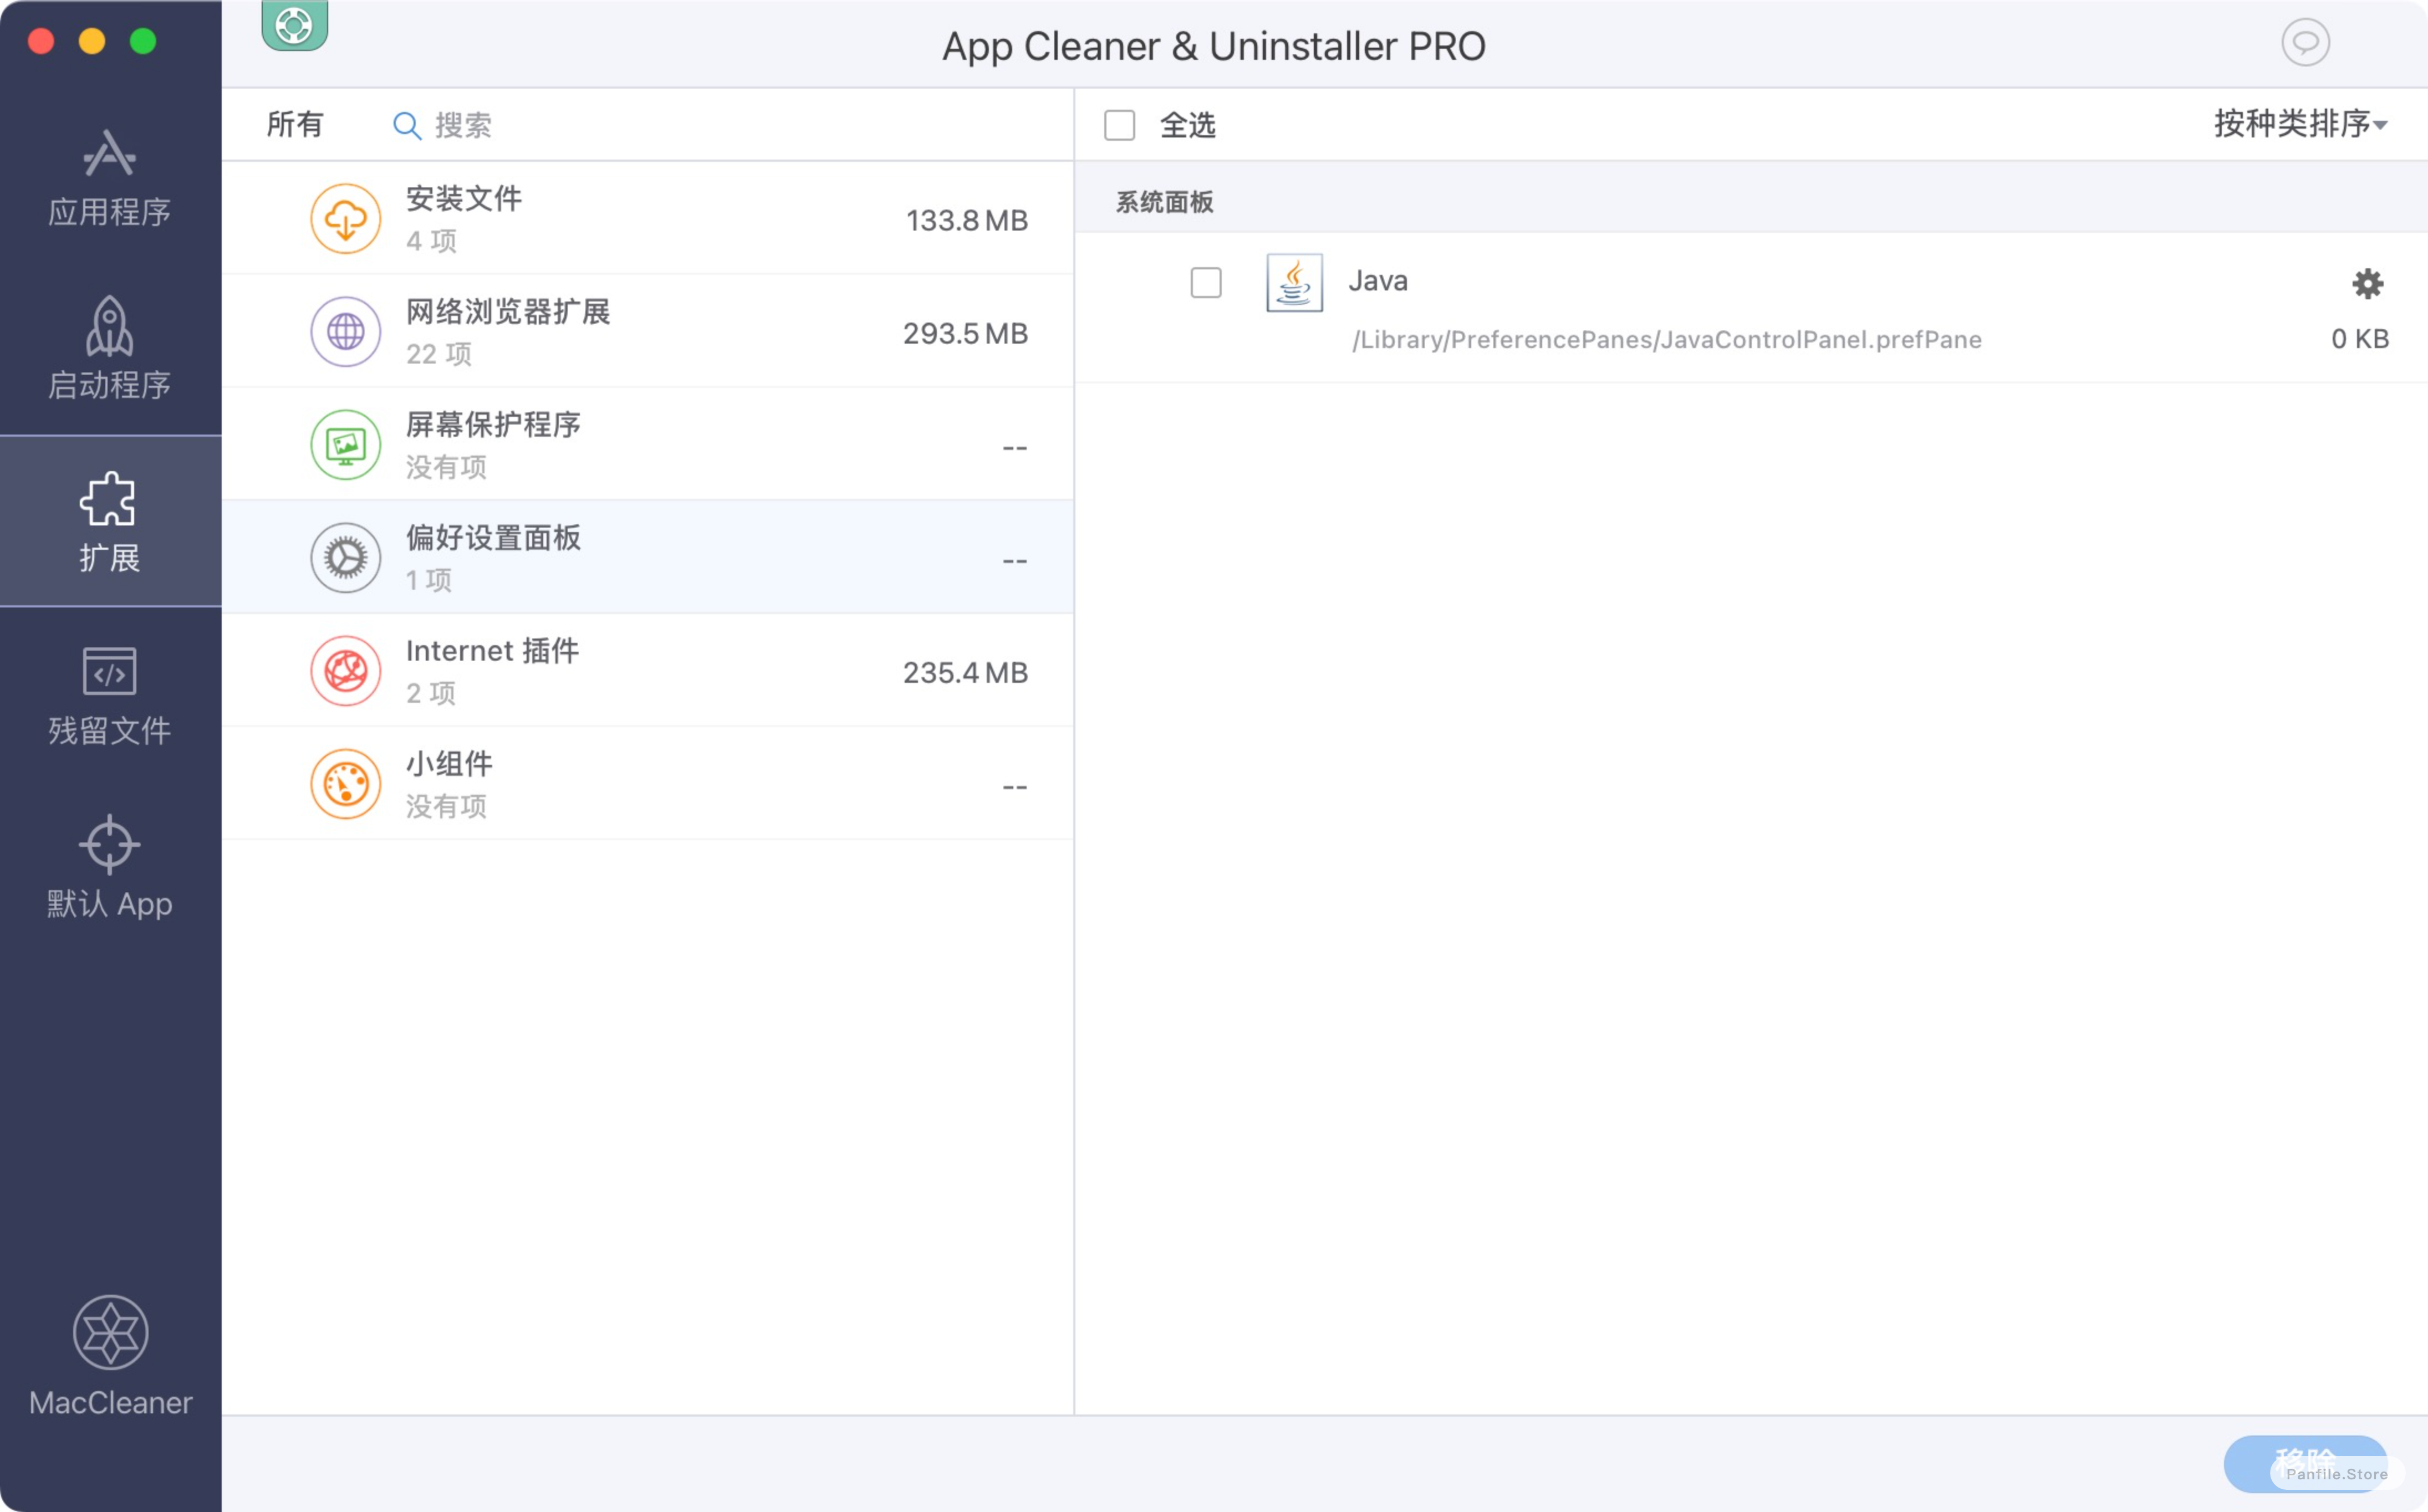
Task: Click the 235.4 MB size value
Action: click(x=965, y=672)
